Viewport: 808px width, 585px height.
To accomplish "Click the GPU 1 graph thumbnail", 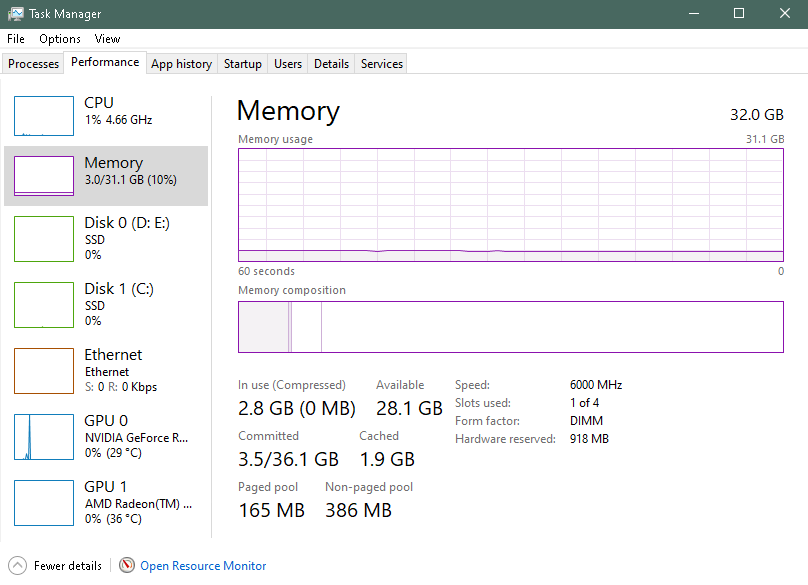I will point(44,503).
